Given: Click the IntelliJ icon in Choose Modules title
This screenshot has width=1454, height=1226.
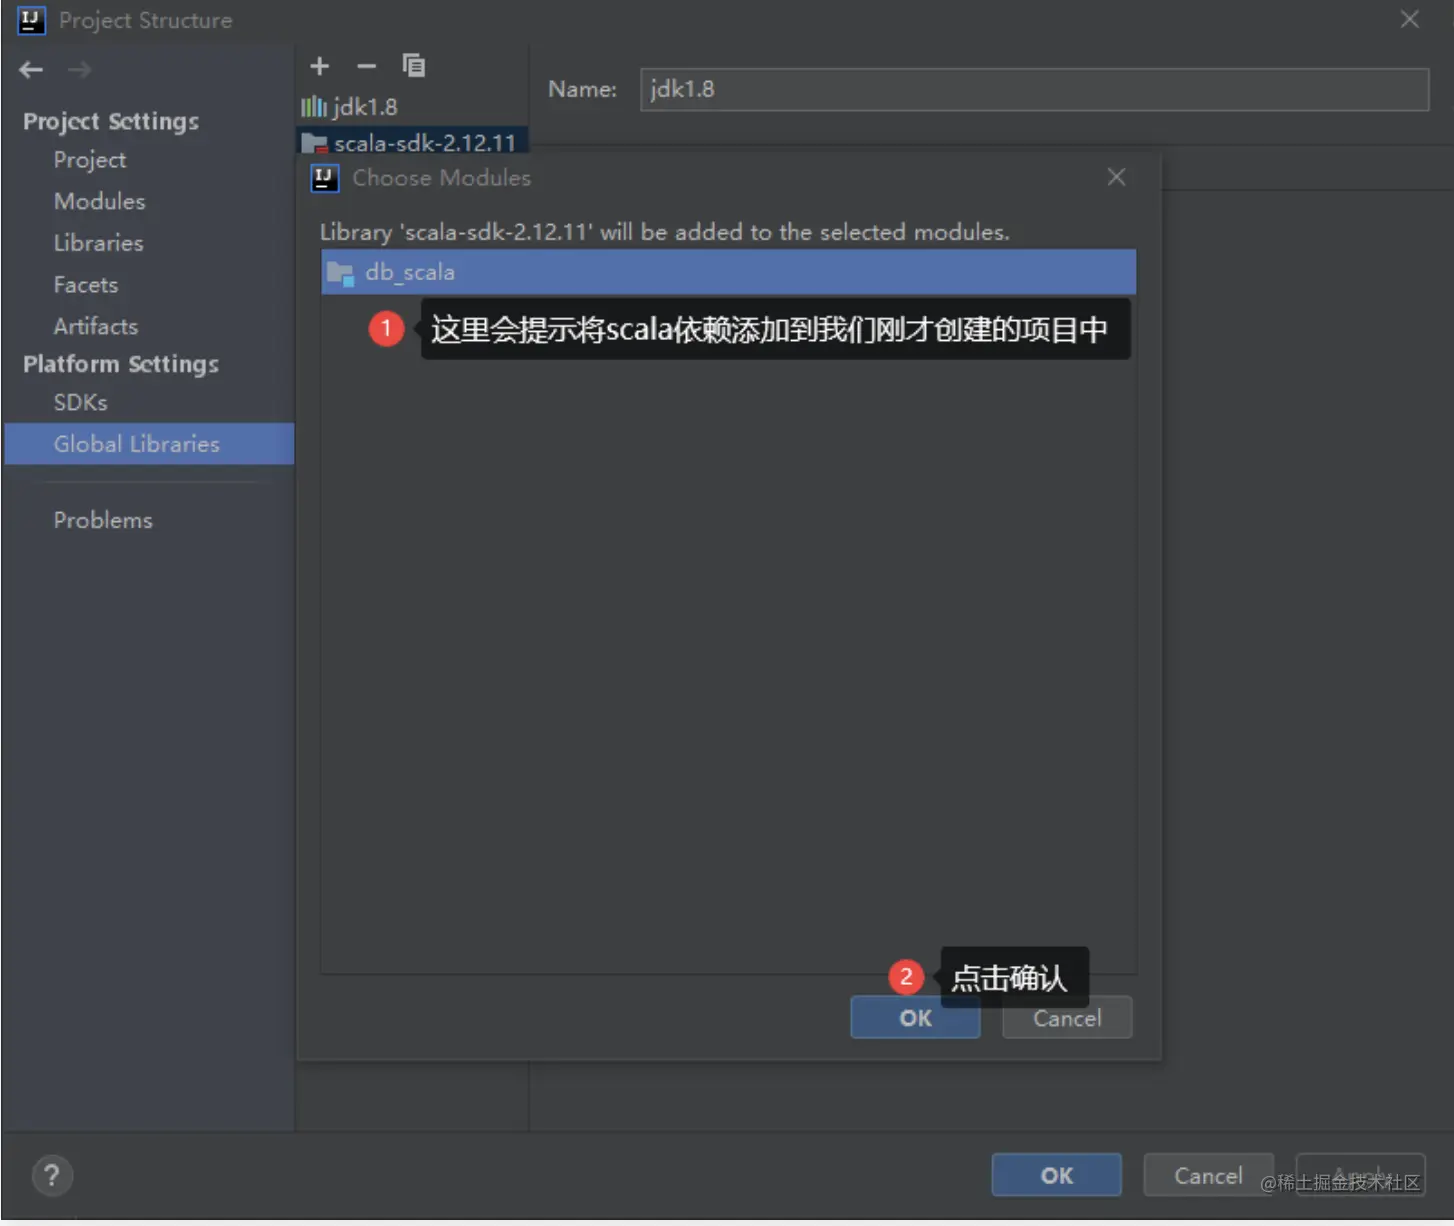Looking at the screenshot, I should [325, 178].
